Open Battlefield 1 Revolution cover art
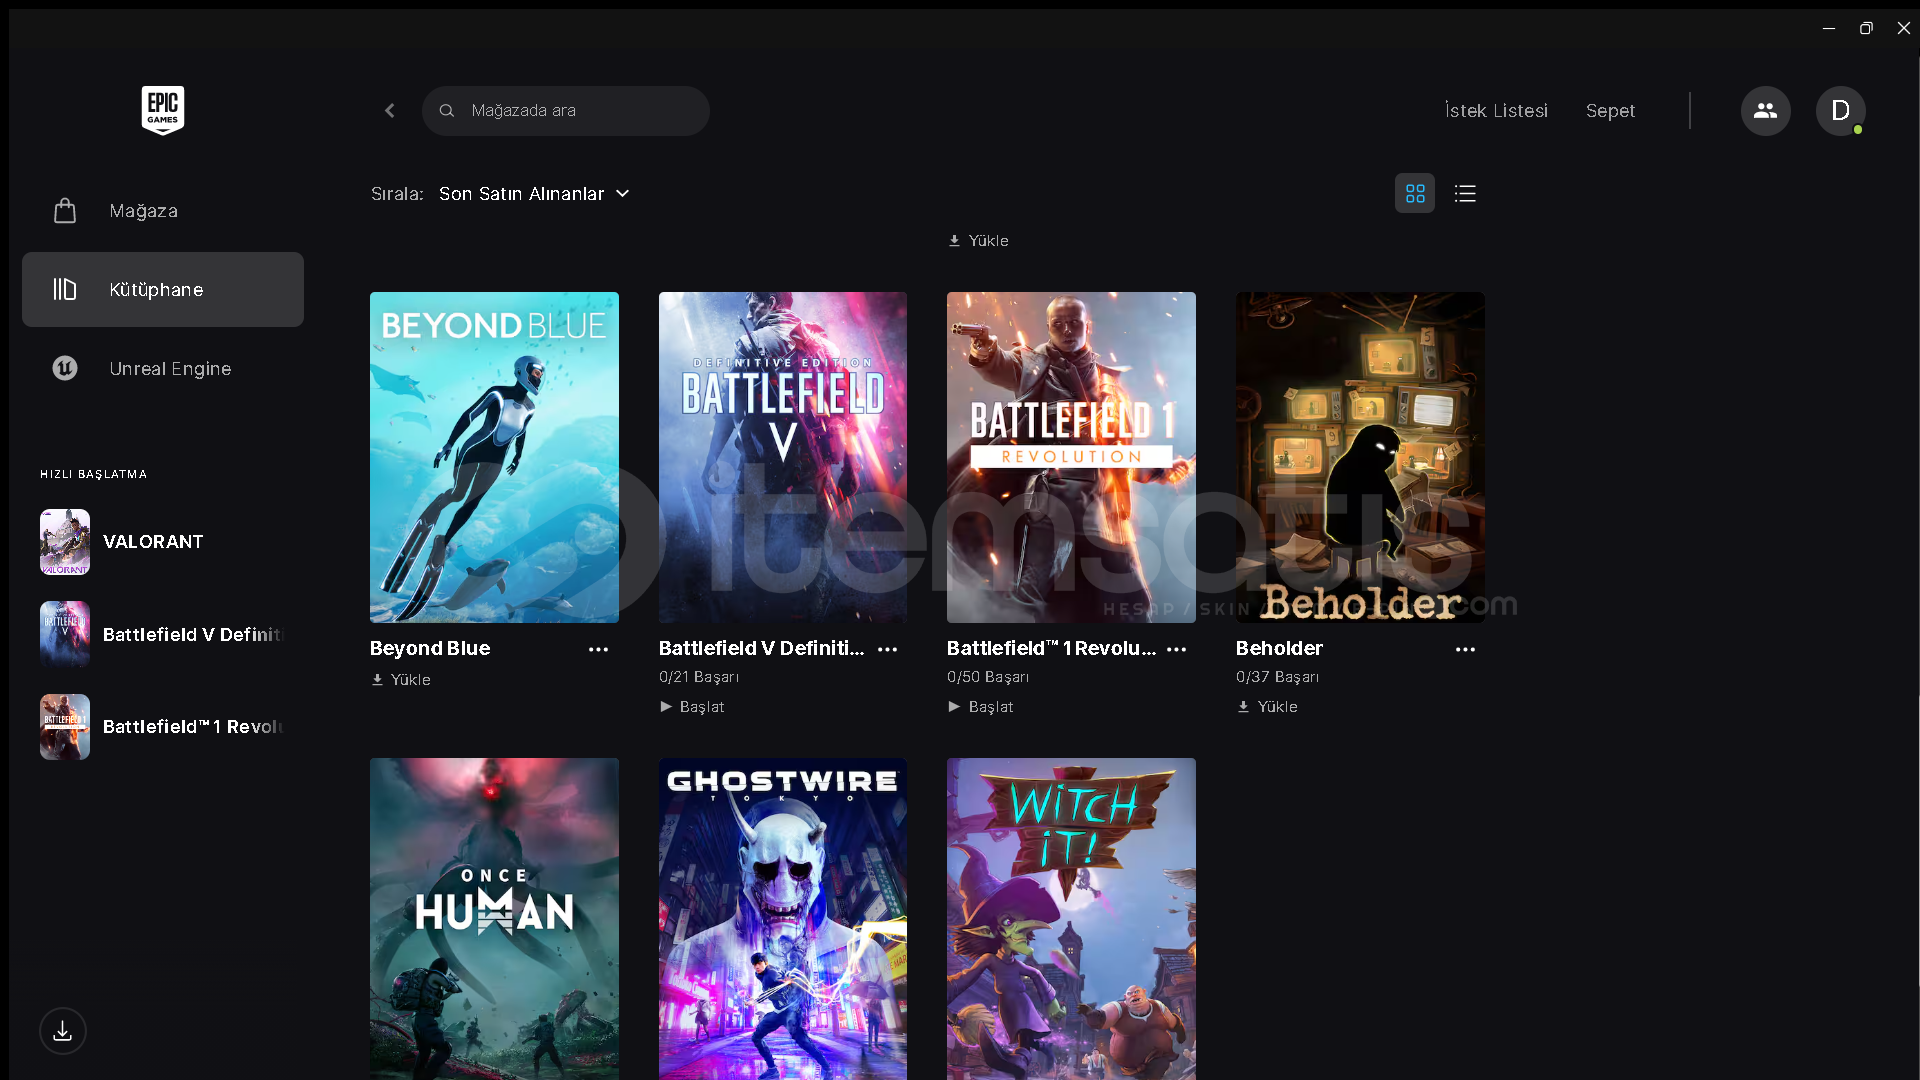Screen dimensions: 1920x1080 tap(1071, 457)
